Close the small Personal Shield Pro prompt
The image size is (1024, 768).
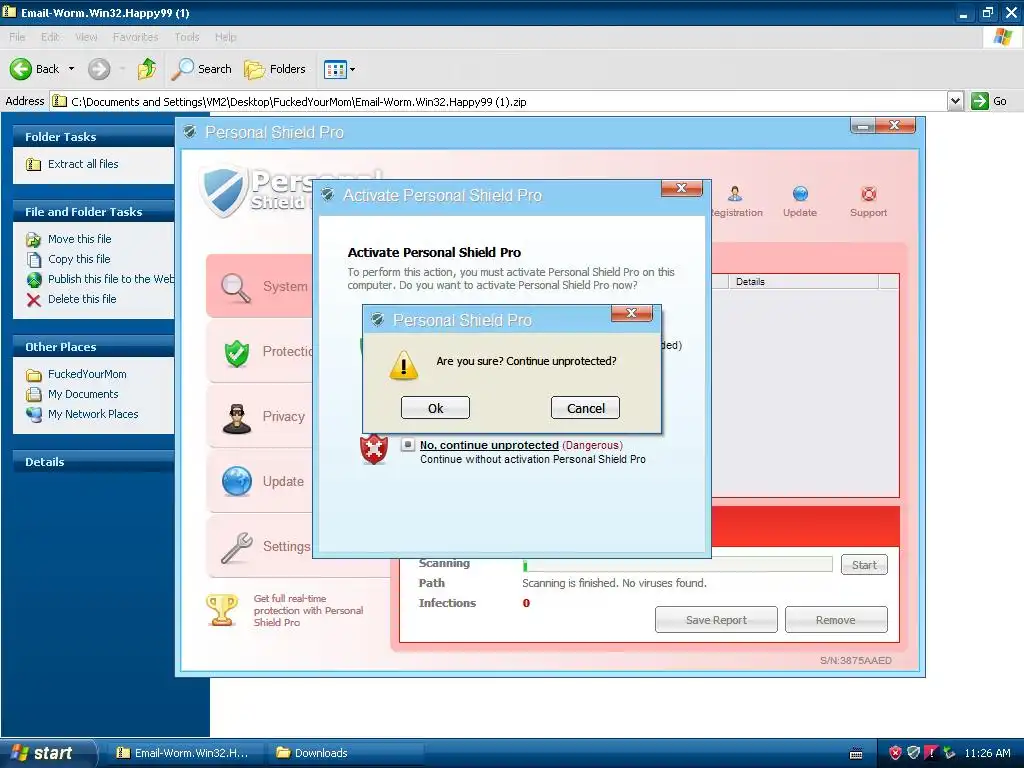pos(632,313)
